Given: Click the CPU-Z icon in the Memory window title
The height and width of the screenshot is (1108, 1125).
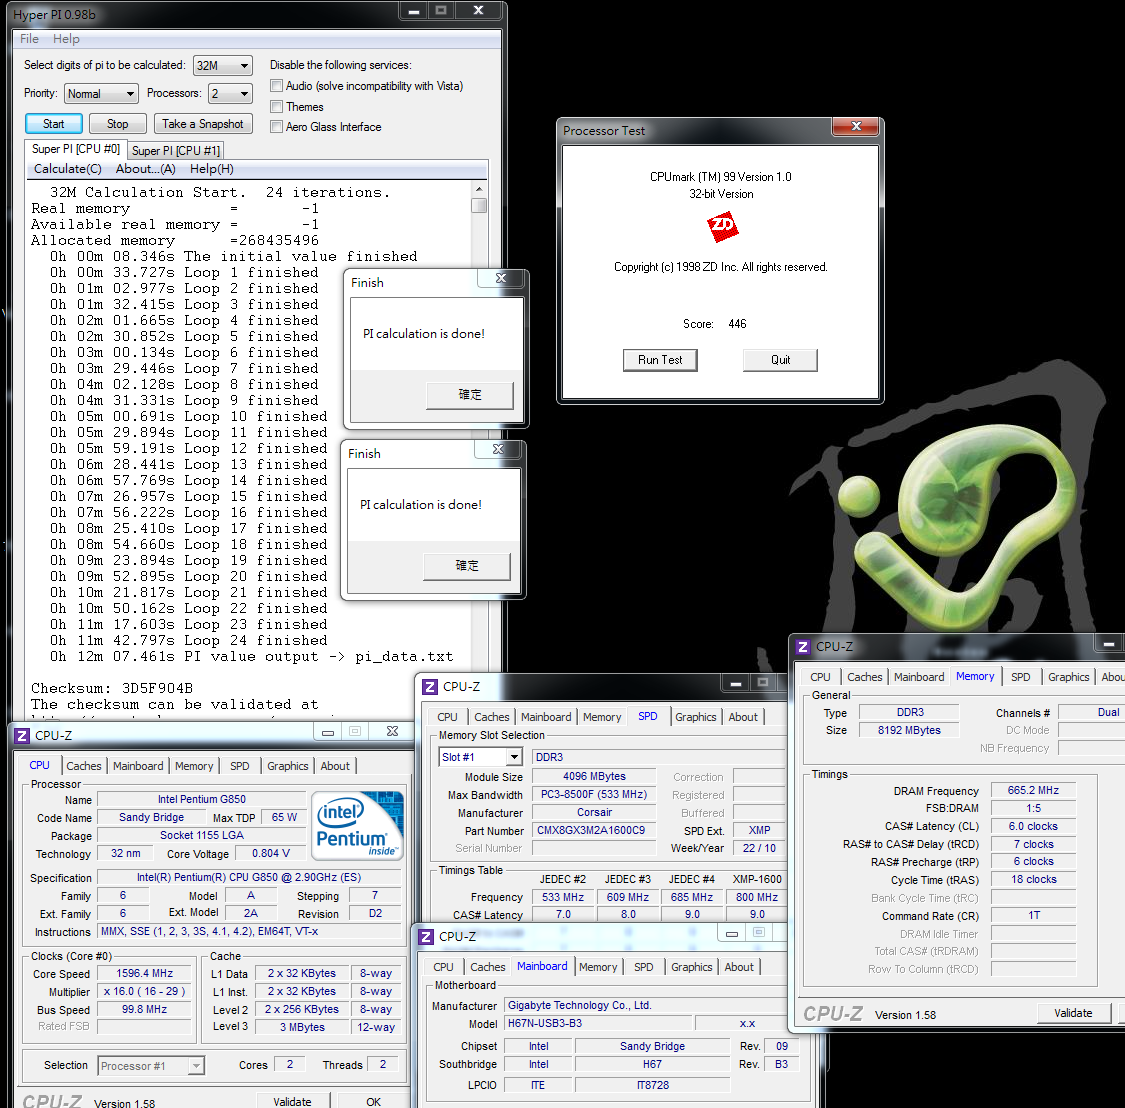Looking at the screenshot, I should click(x=803, y=647).
